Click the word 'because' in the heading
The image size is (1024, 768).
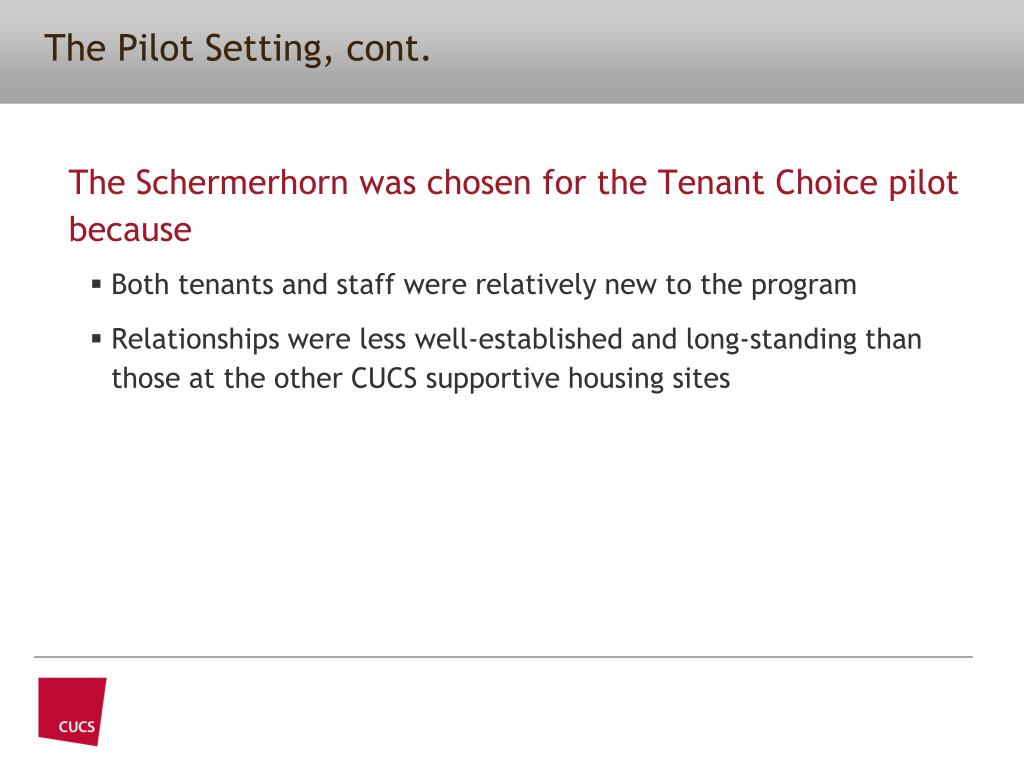click(x=131, y=230)
